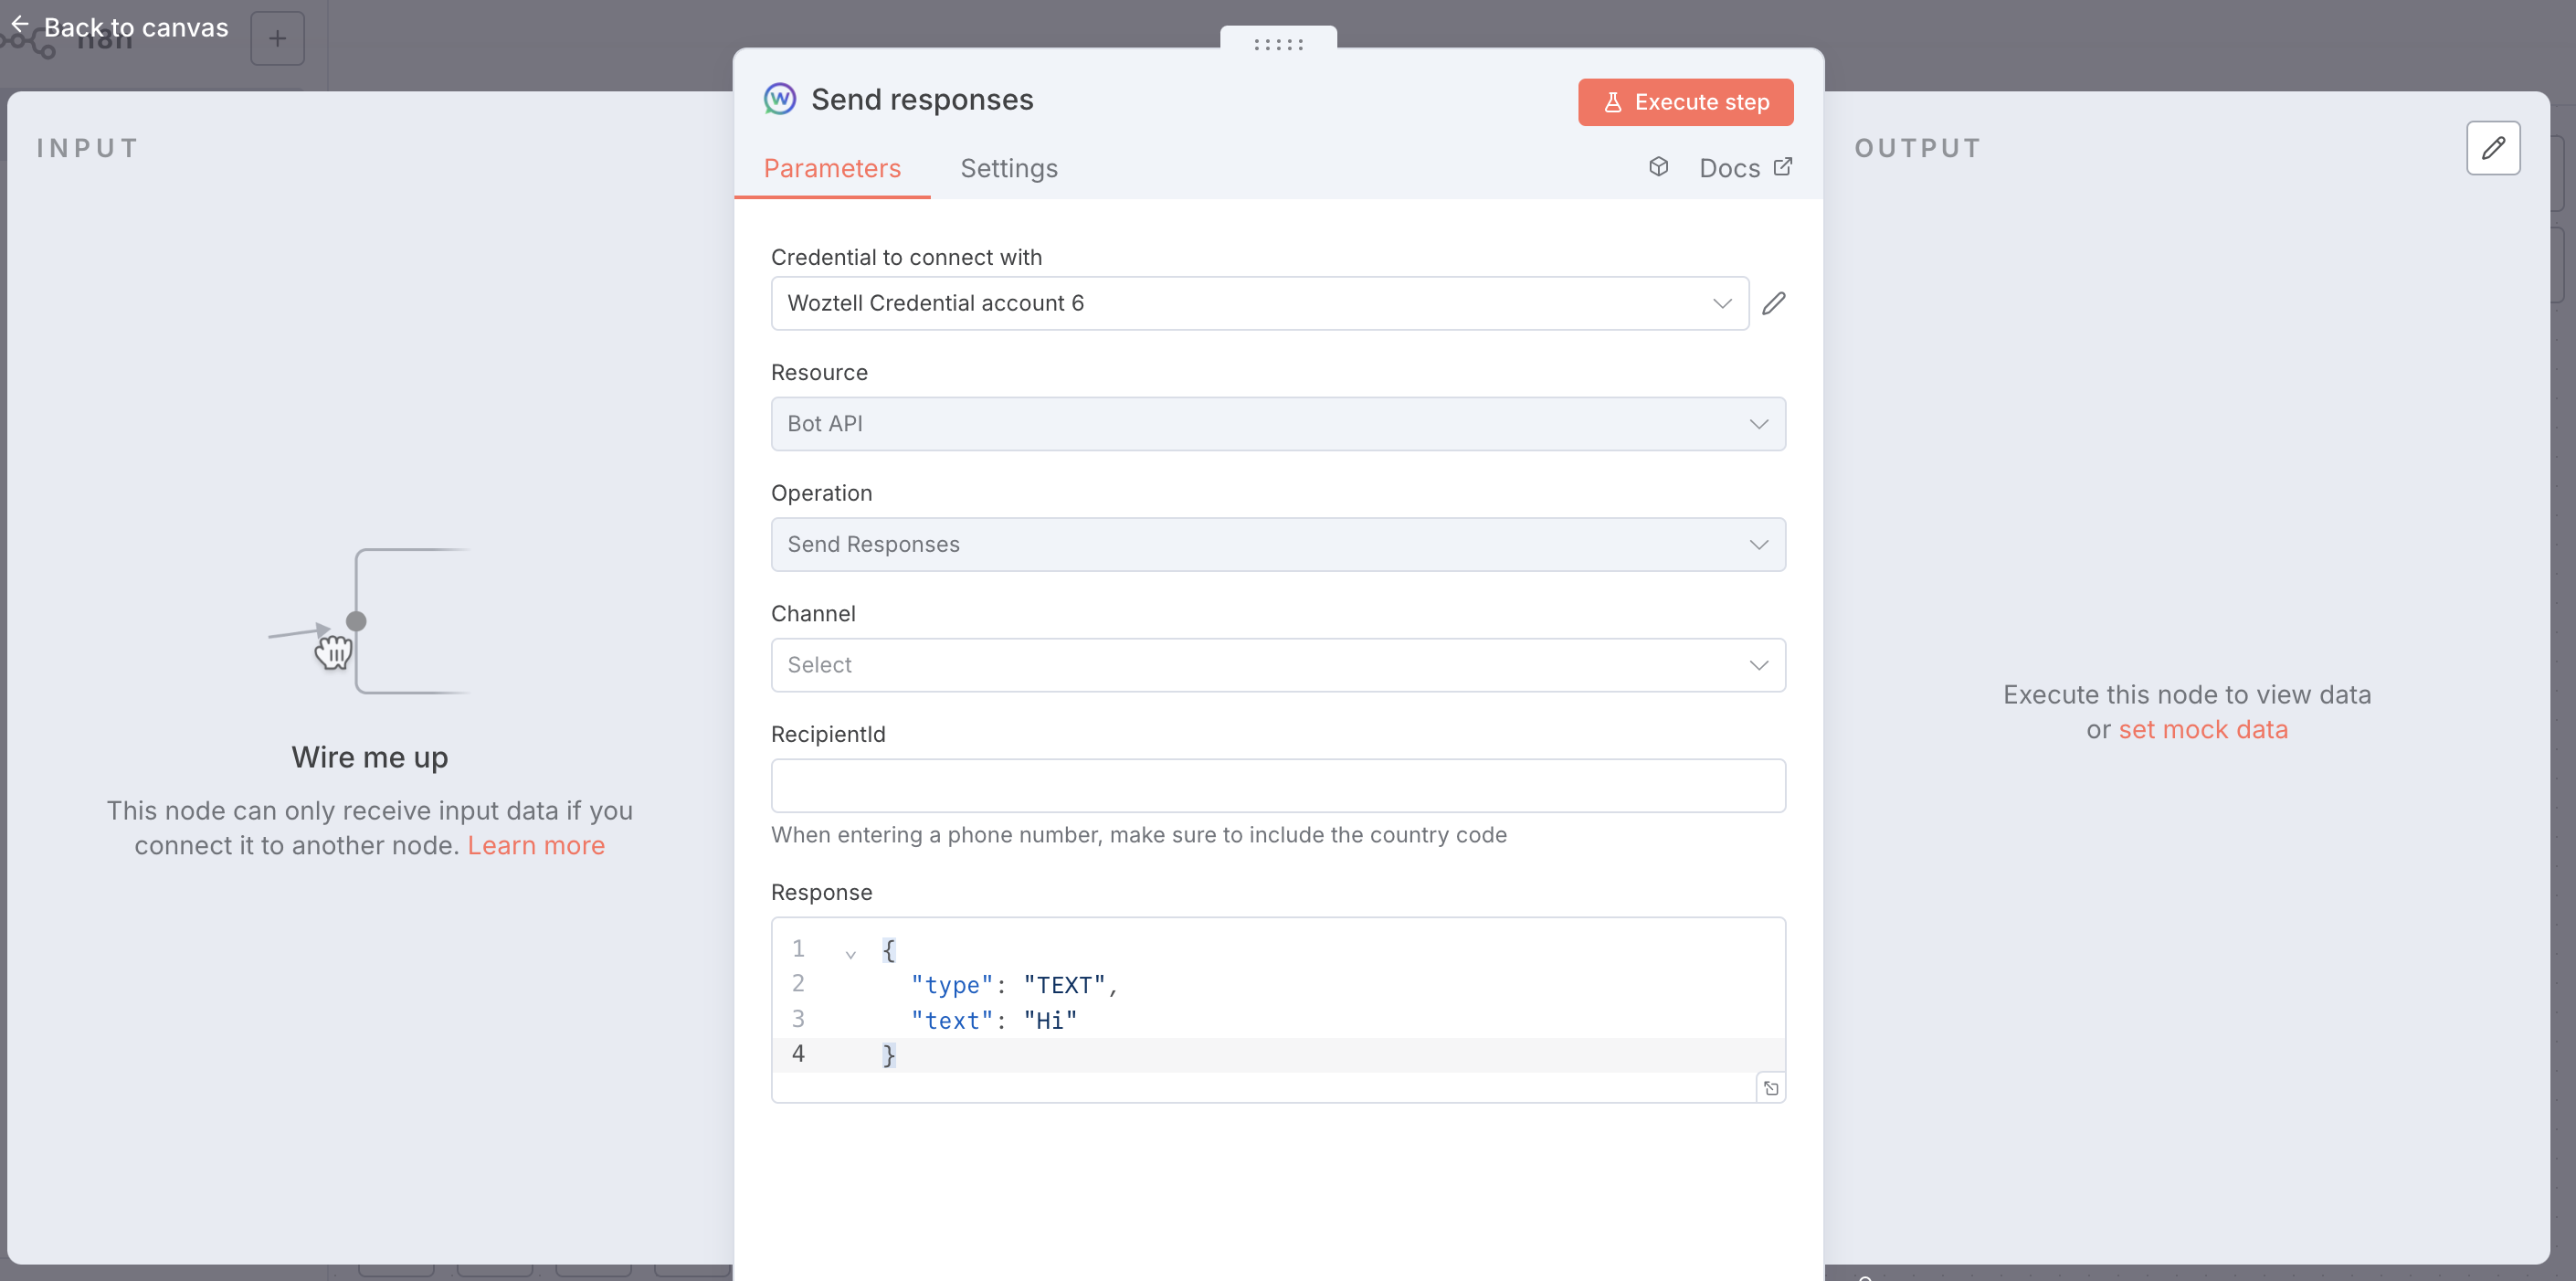Click the plus icon to add a node
This screenshot has width=2576, height=1281.
[277, 38]
